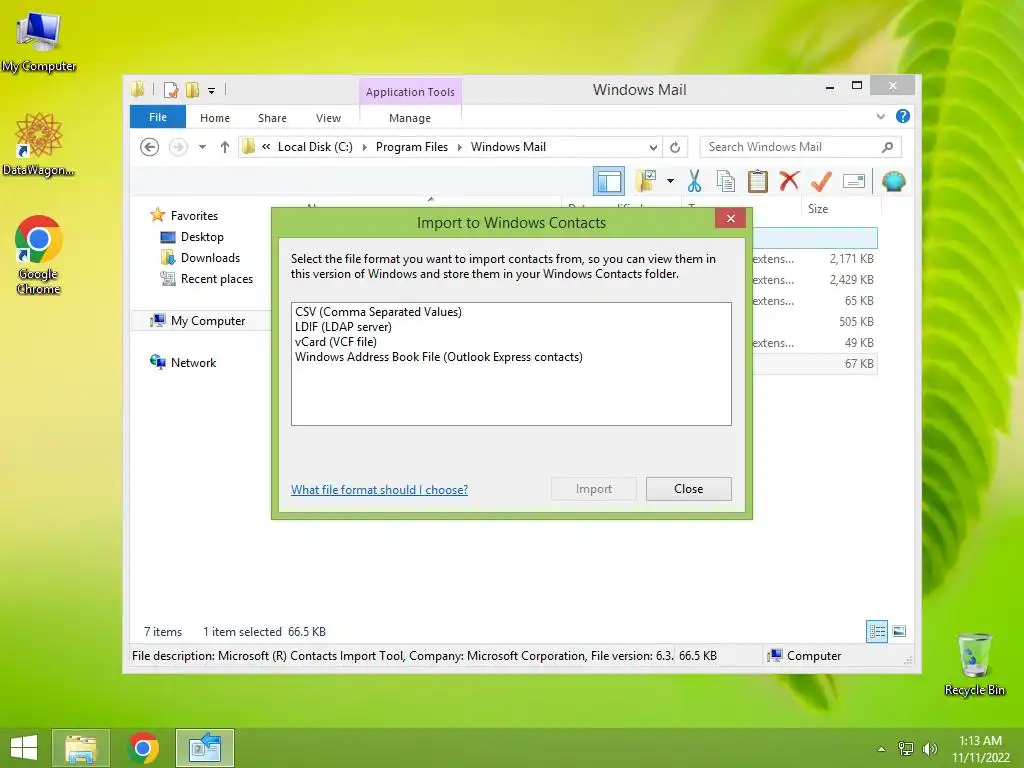
Task: Open Google Chrome from the taskbar
Action: (x=143, y=748)
